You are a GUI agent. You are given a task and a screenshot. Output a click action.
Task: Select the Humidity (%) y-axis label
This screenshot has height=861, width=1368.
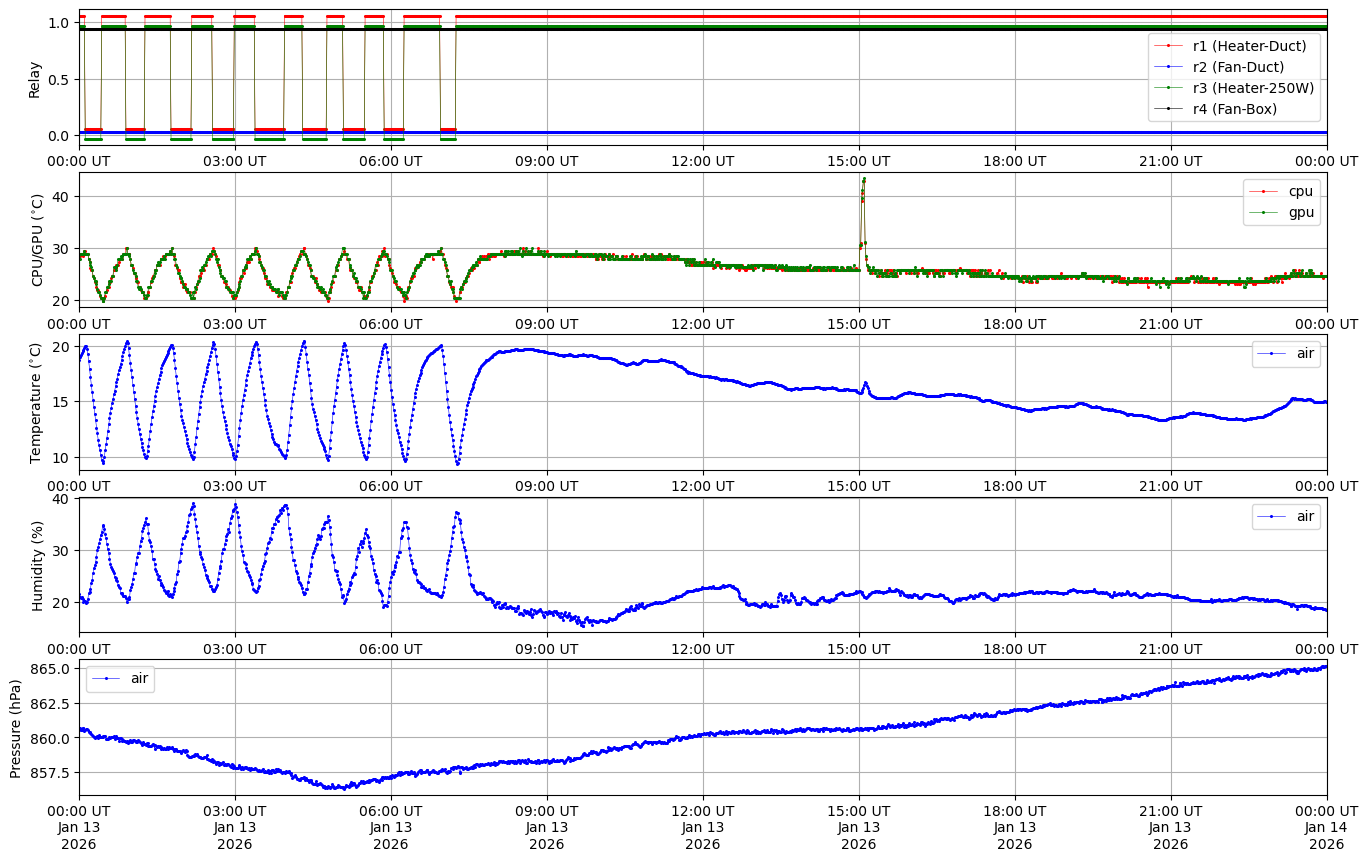coord(38,565)
